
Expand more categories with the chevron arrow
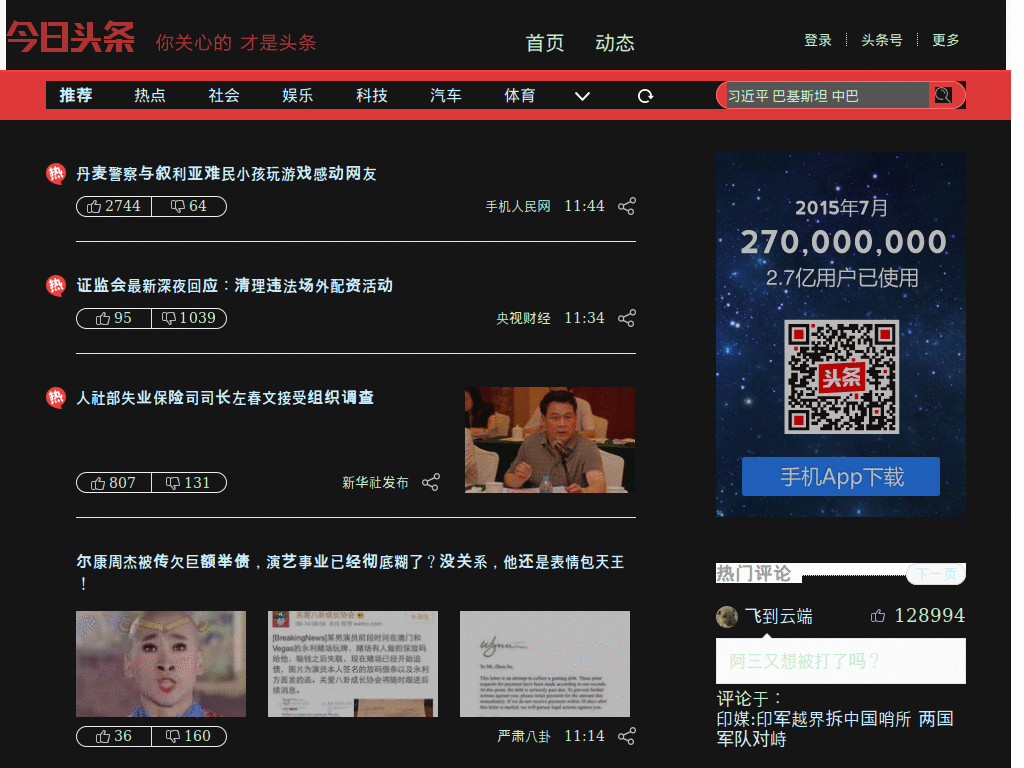[582, 96]
